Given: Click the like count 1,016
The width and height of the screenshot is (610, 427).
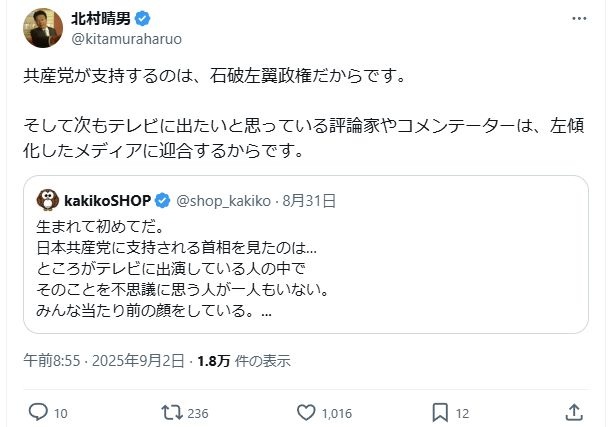Looking at the screenshot, I should (x=336, y=412).
